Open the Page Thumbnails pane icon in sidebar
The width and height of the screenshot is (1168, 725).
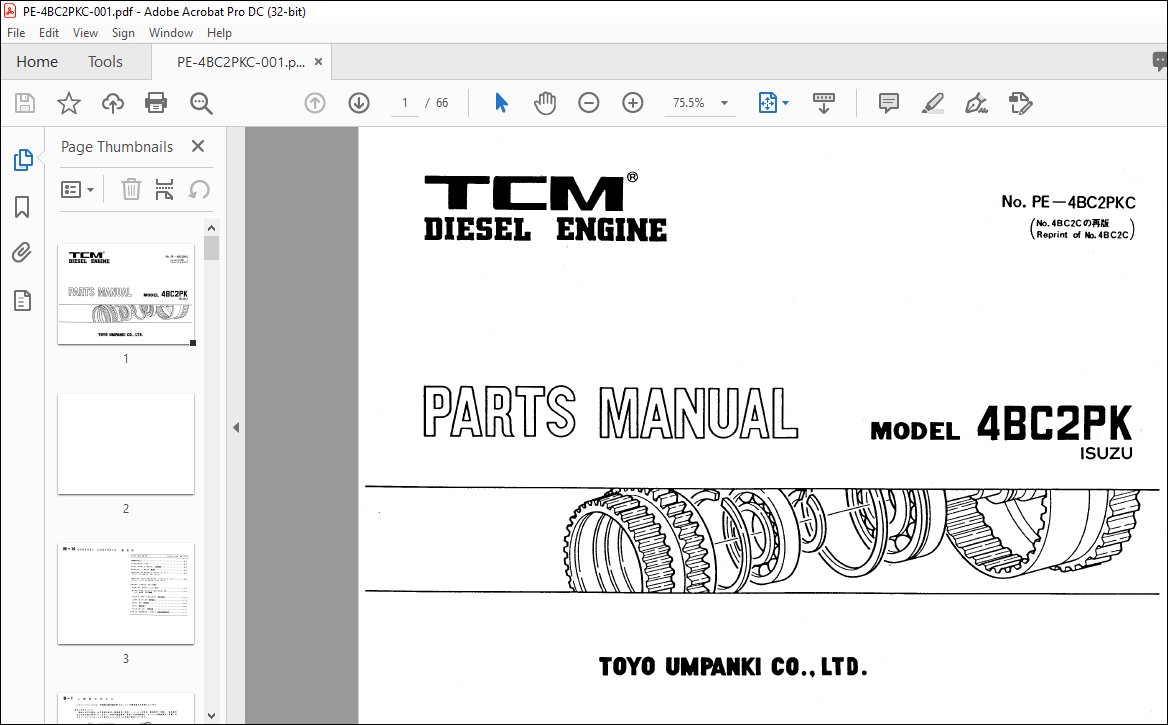pos(23,159)
